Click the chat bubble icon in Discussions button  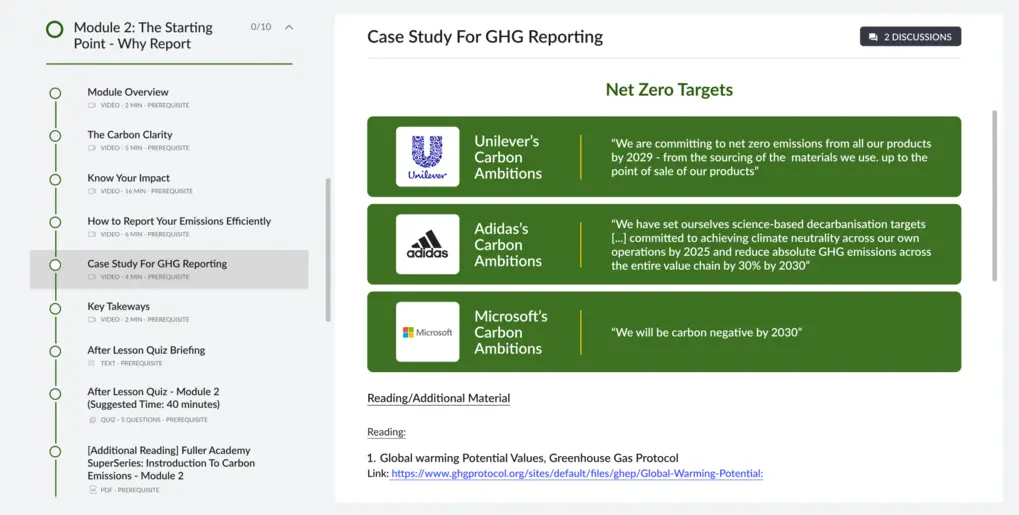[x=873, y=37]
